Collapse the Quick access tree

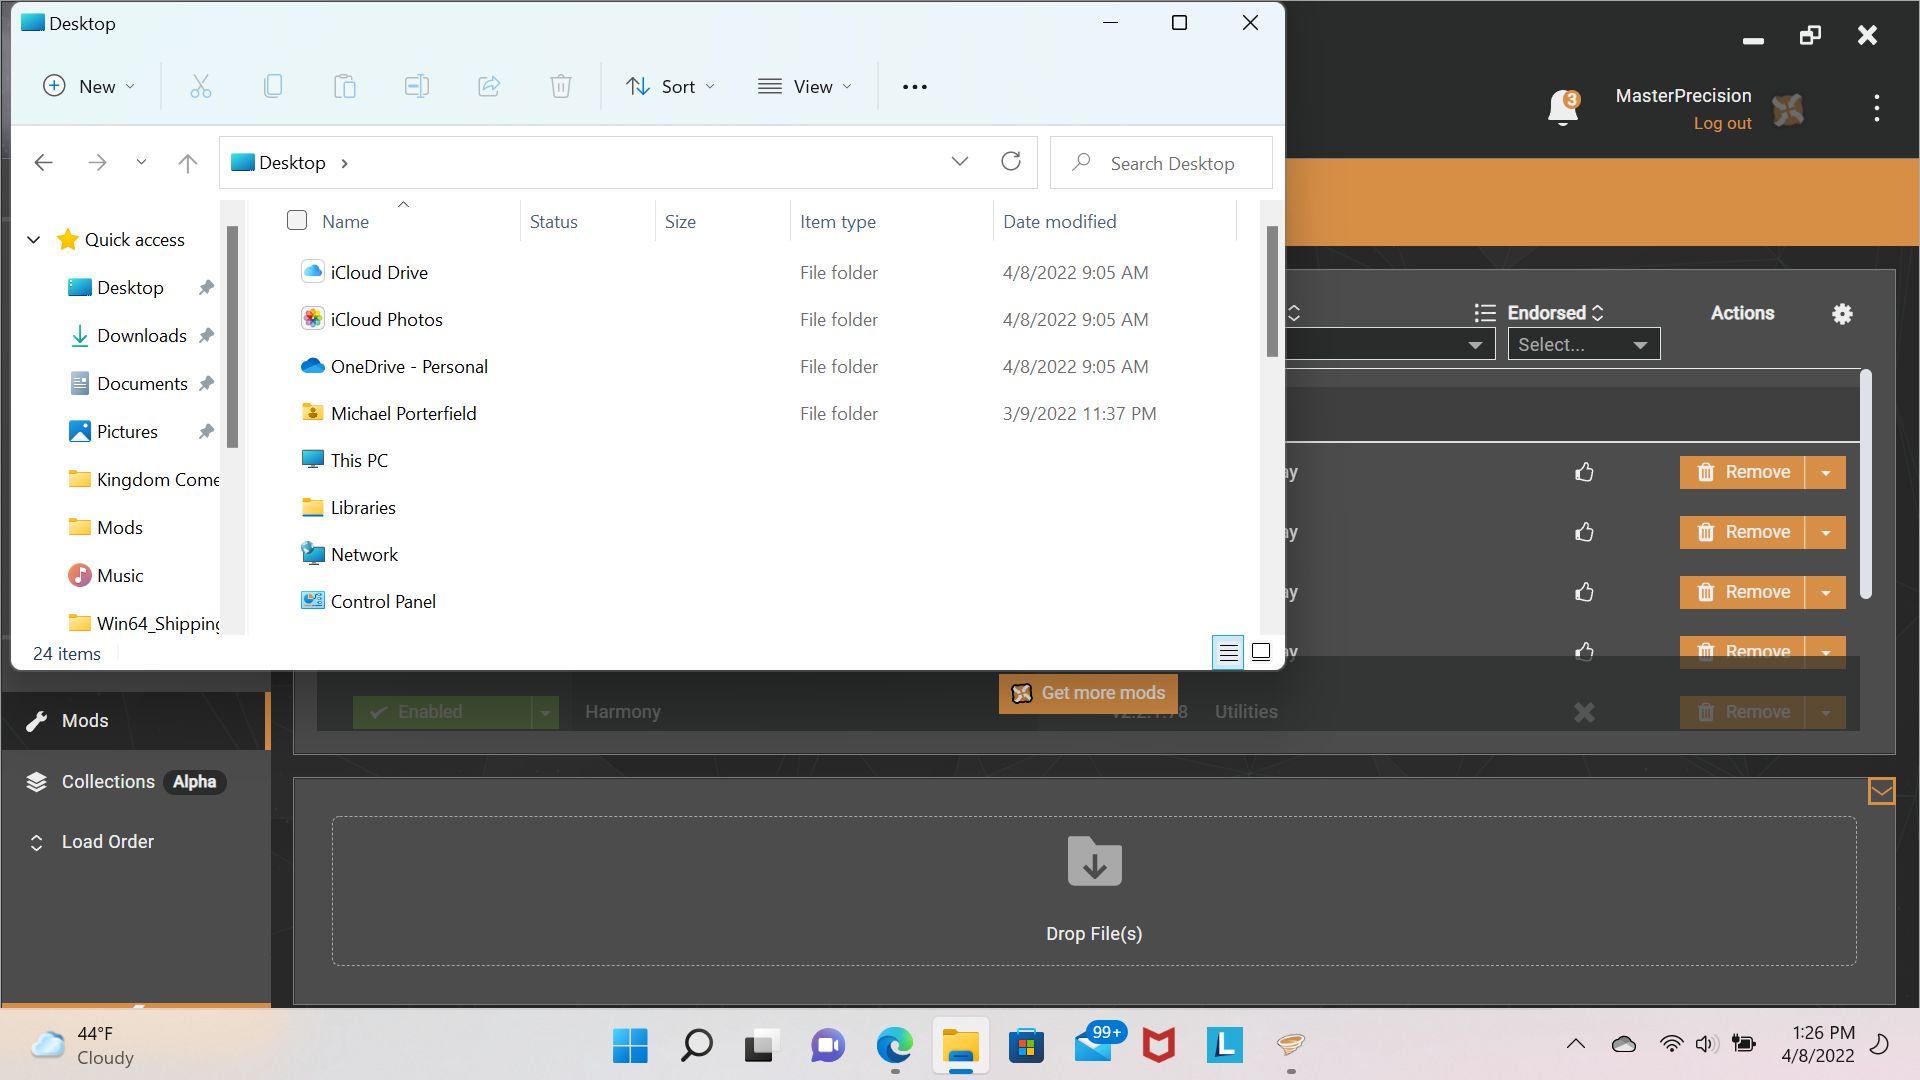pyautogui.click(x=34, y=240)
